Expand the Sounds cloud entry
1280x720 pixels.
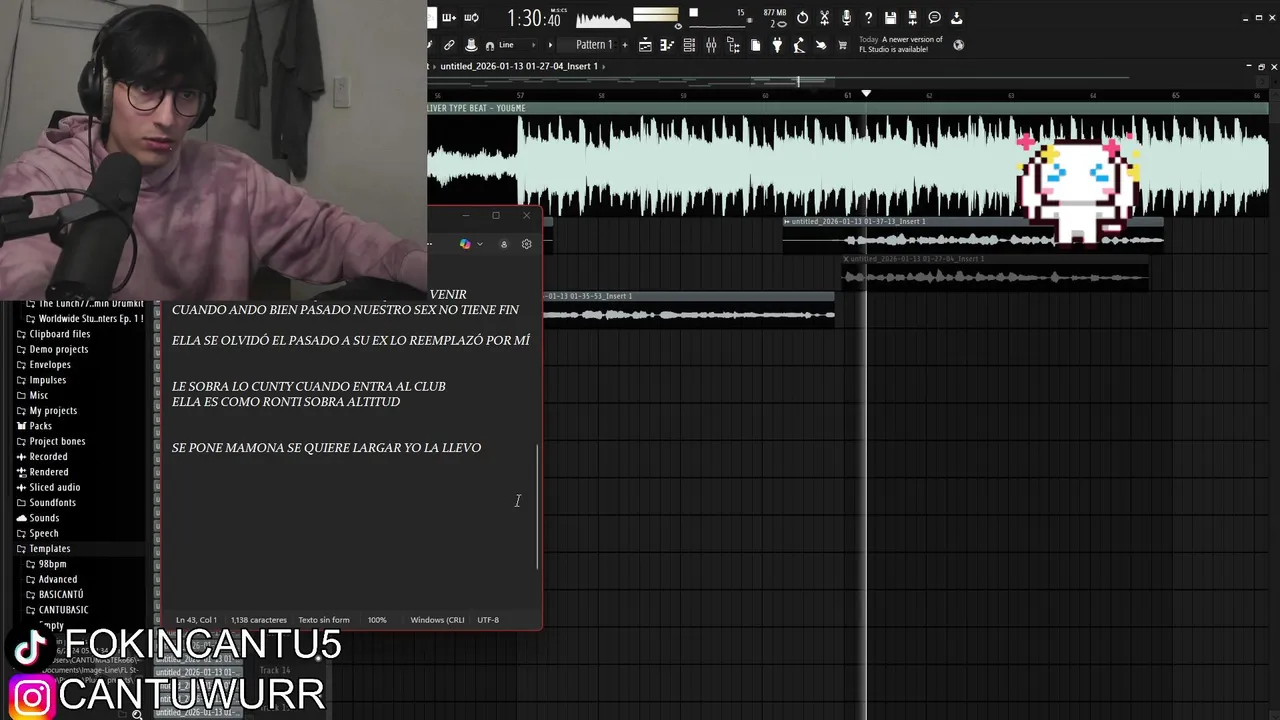[x=44, y=518]
